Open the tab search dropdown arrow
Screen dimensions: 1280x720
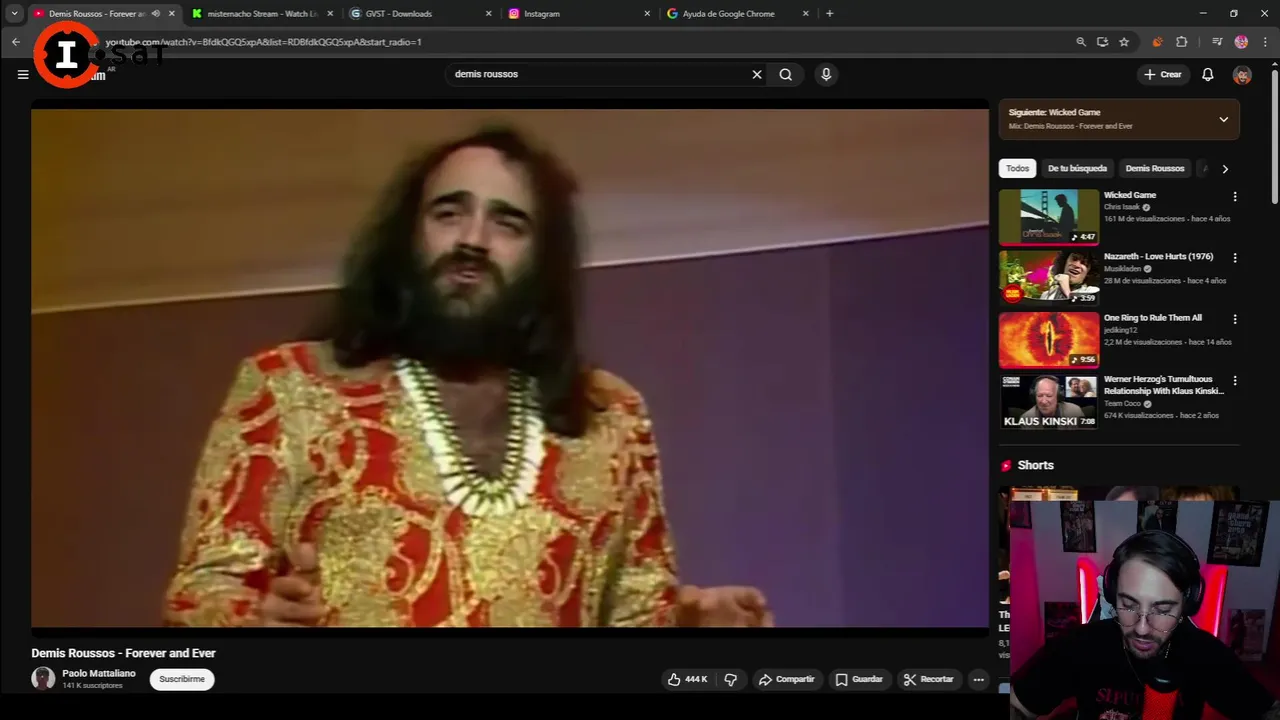click(14, 13)
